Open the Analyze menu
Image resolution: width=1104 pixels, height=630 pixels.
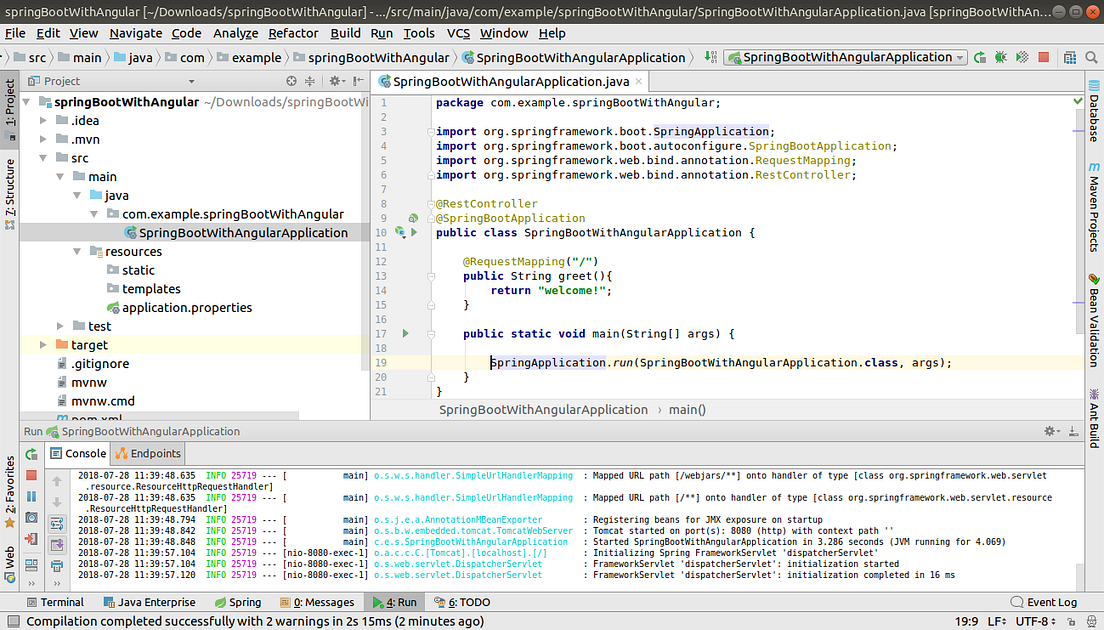(x=235, y=33)
